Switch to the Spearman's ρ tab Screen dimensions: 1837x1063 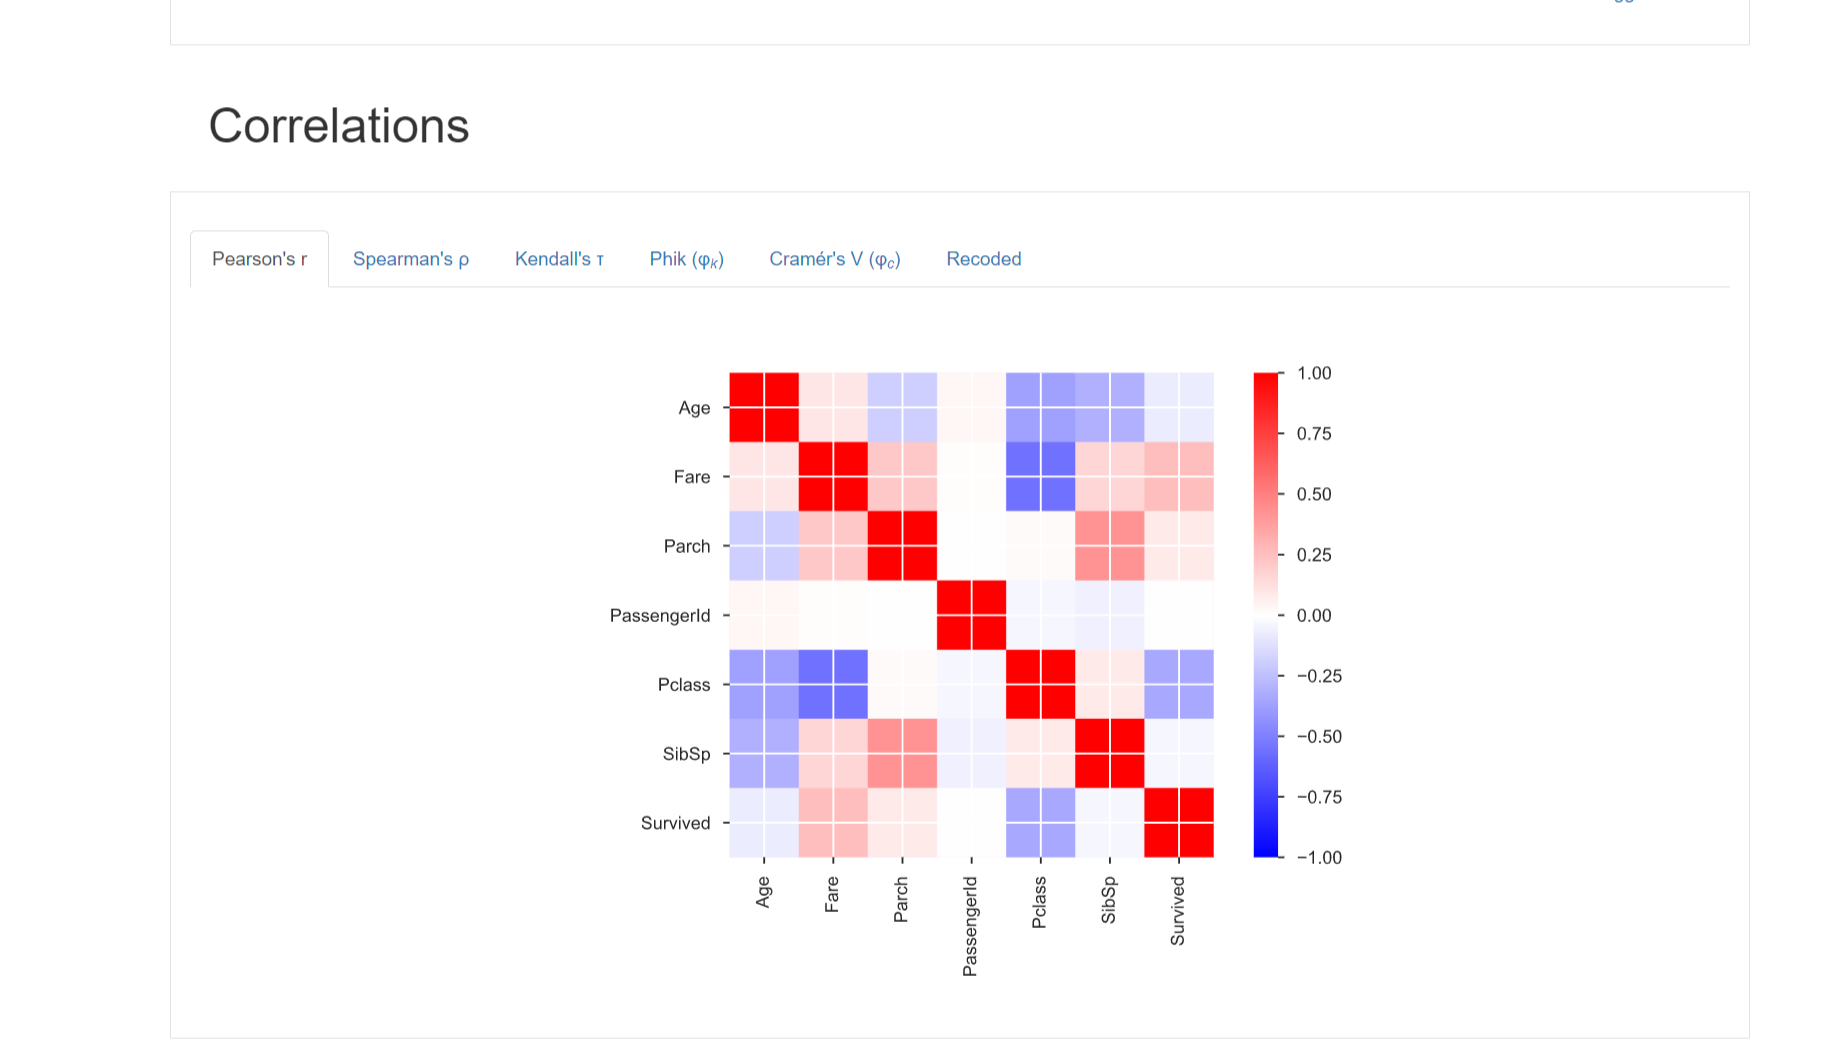pyautogui.click(x=411, y=259)
